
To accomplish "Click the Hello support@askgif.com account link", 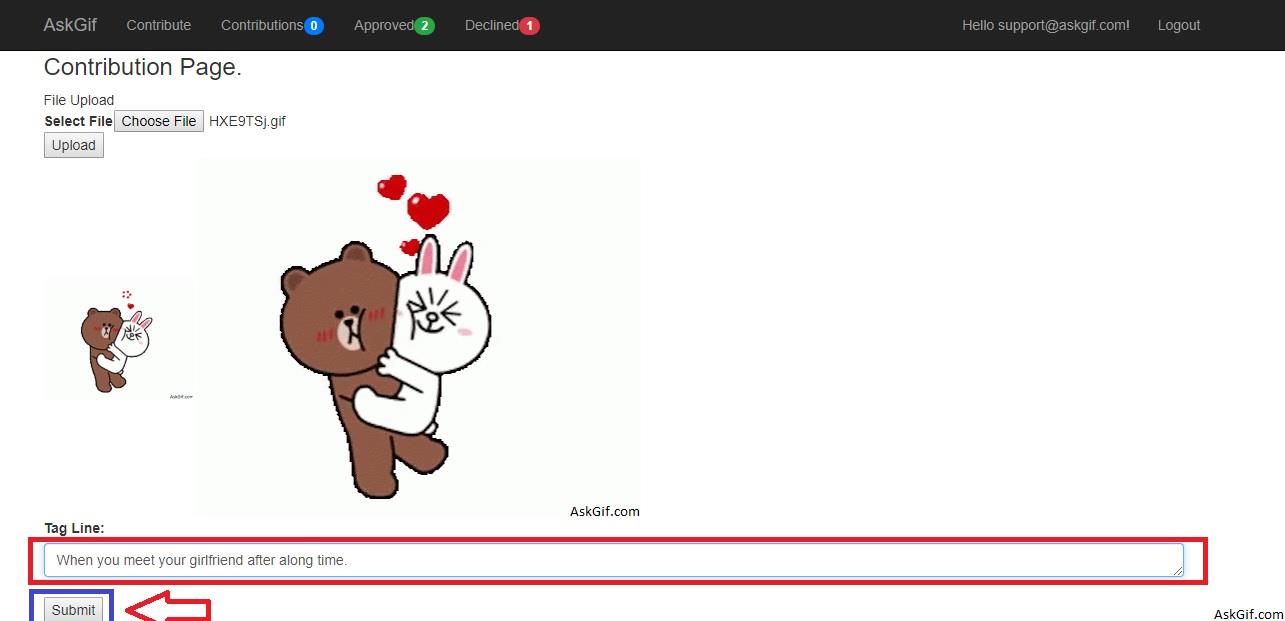I will tap(1046, 25).
